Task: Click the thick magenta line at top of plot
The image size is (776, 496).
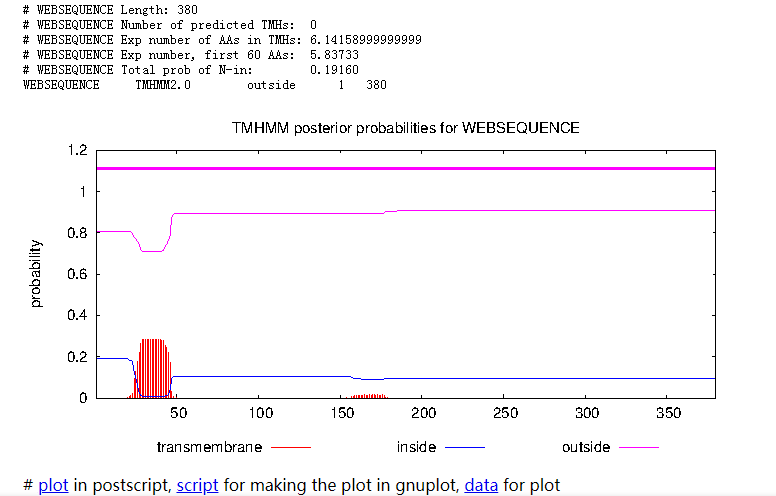Action: tap(406, 169)
